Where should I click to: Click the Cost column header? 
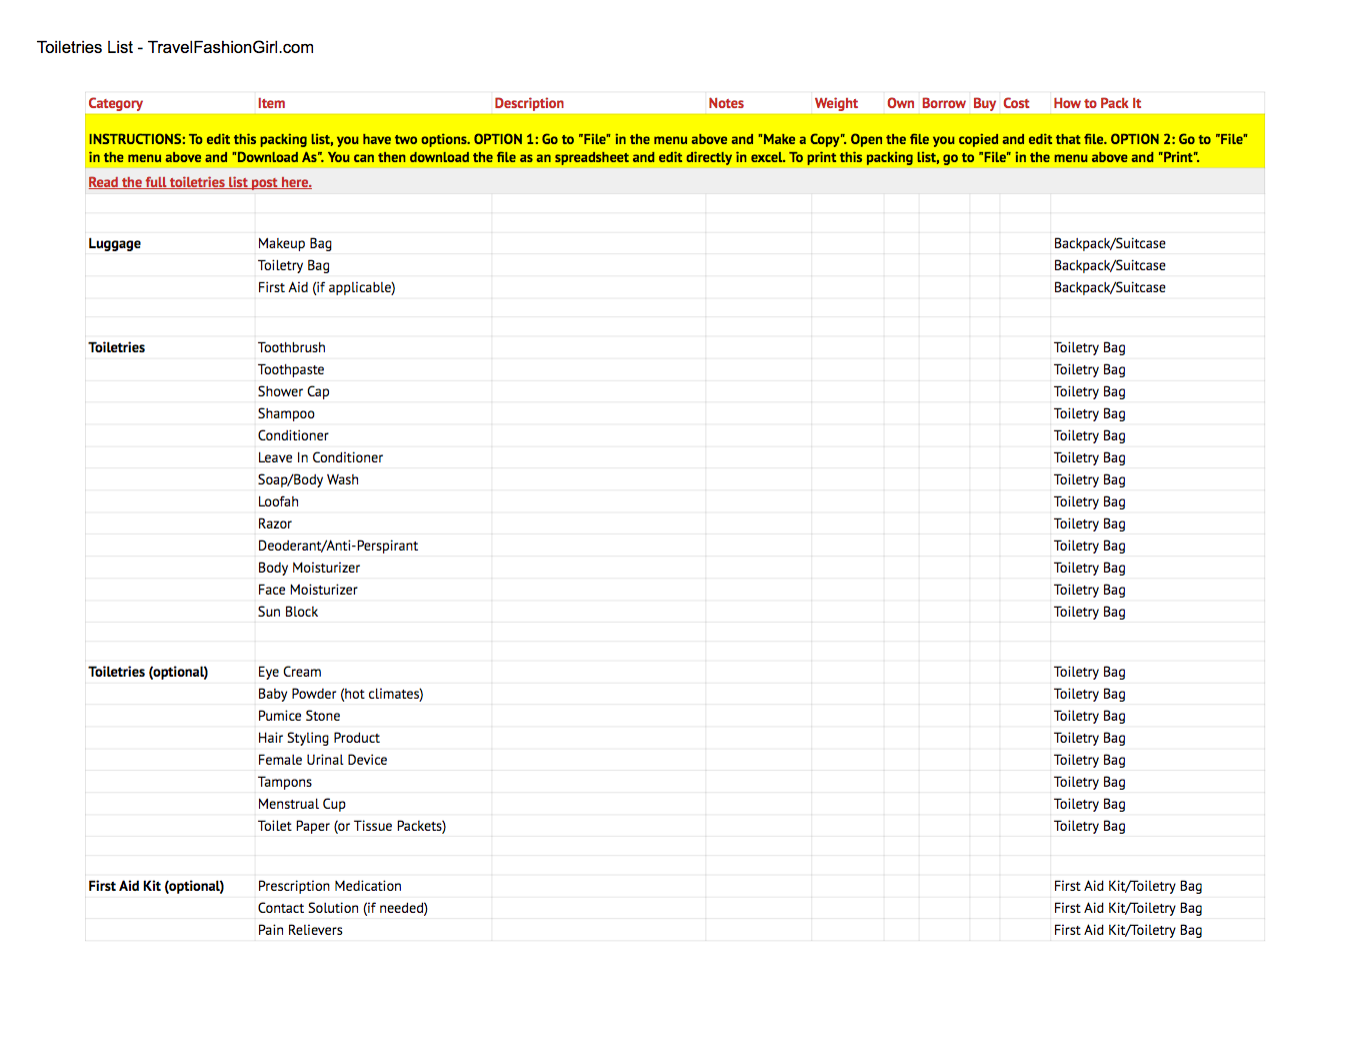click(1016, 103)
